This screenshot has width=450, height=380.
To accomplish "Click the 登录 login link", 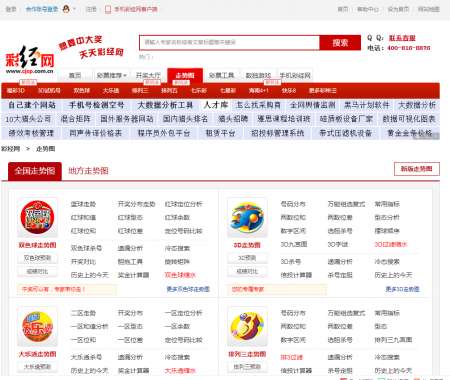I will click(x=11, y=9).
